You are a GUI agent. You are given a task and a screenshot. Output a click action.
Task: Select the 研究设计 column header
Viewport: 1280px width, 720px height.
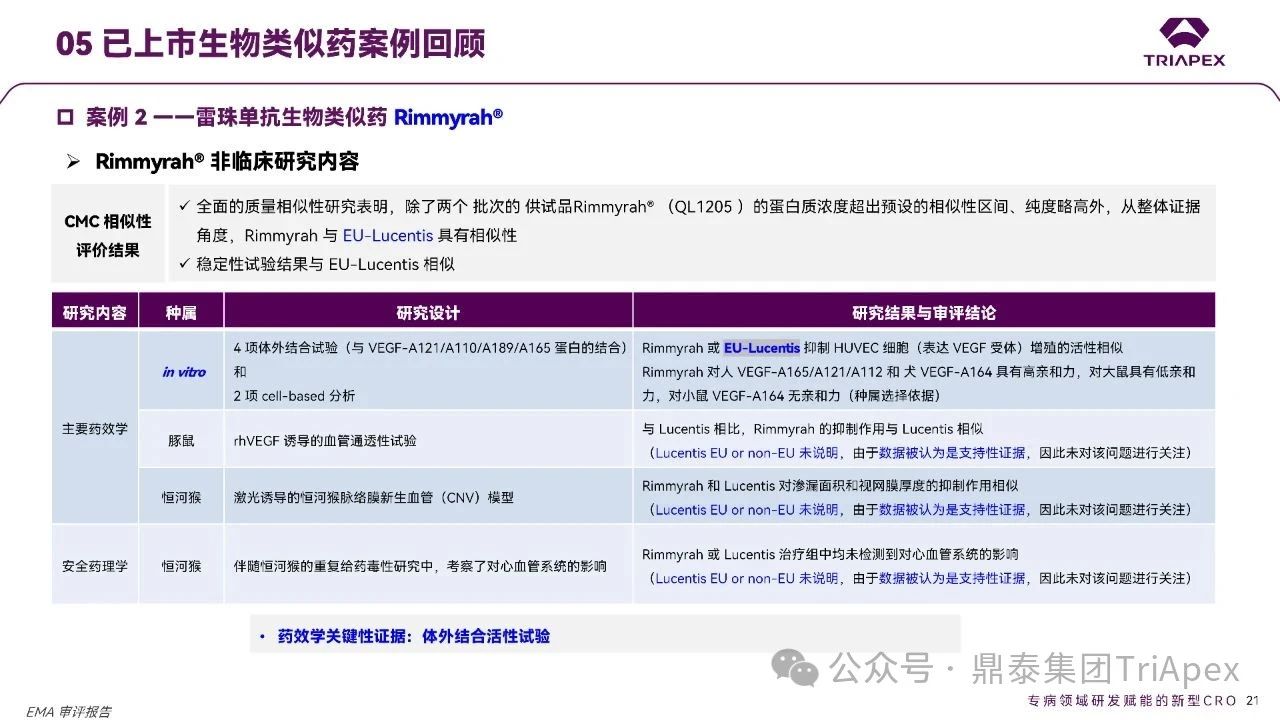[428, 312]
